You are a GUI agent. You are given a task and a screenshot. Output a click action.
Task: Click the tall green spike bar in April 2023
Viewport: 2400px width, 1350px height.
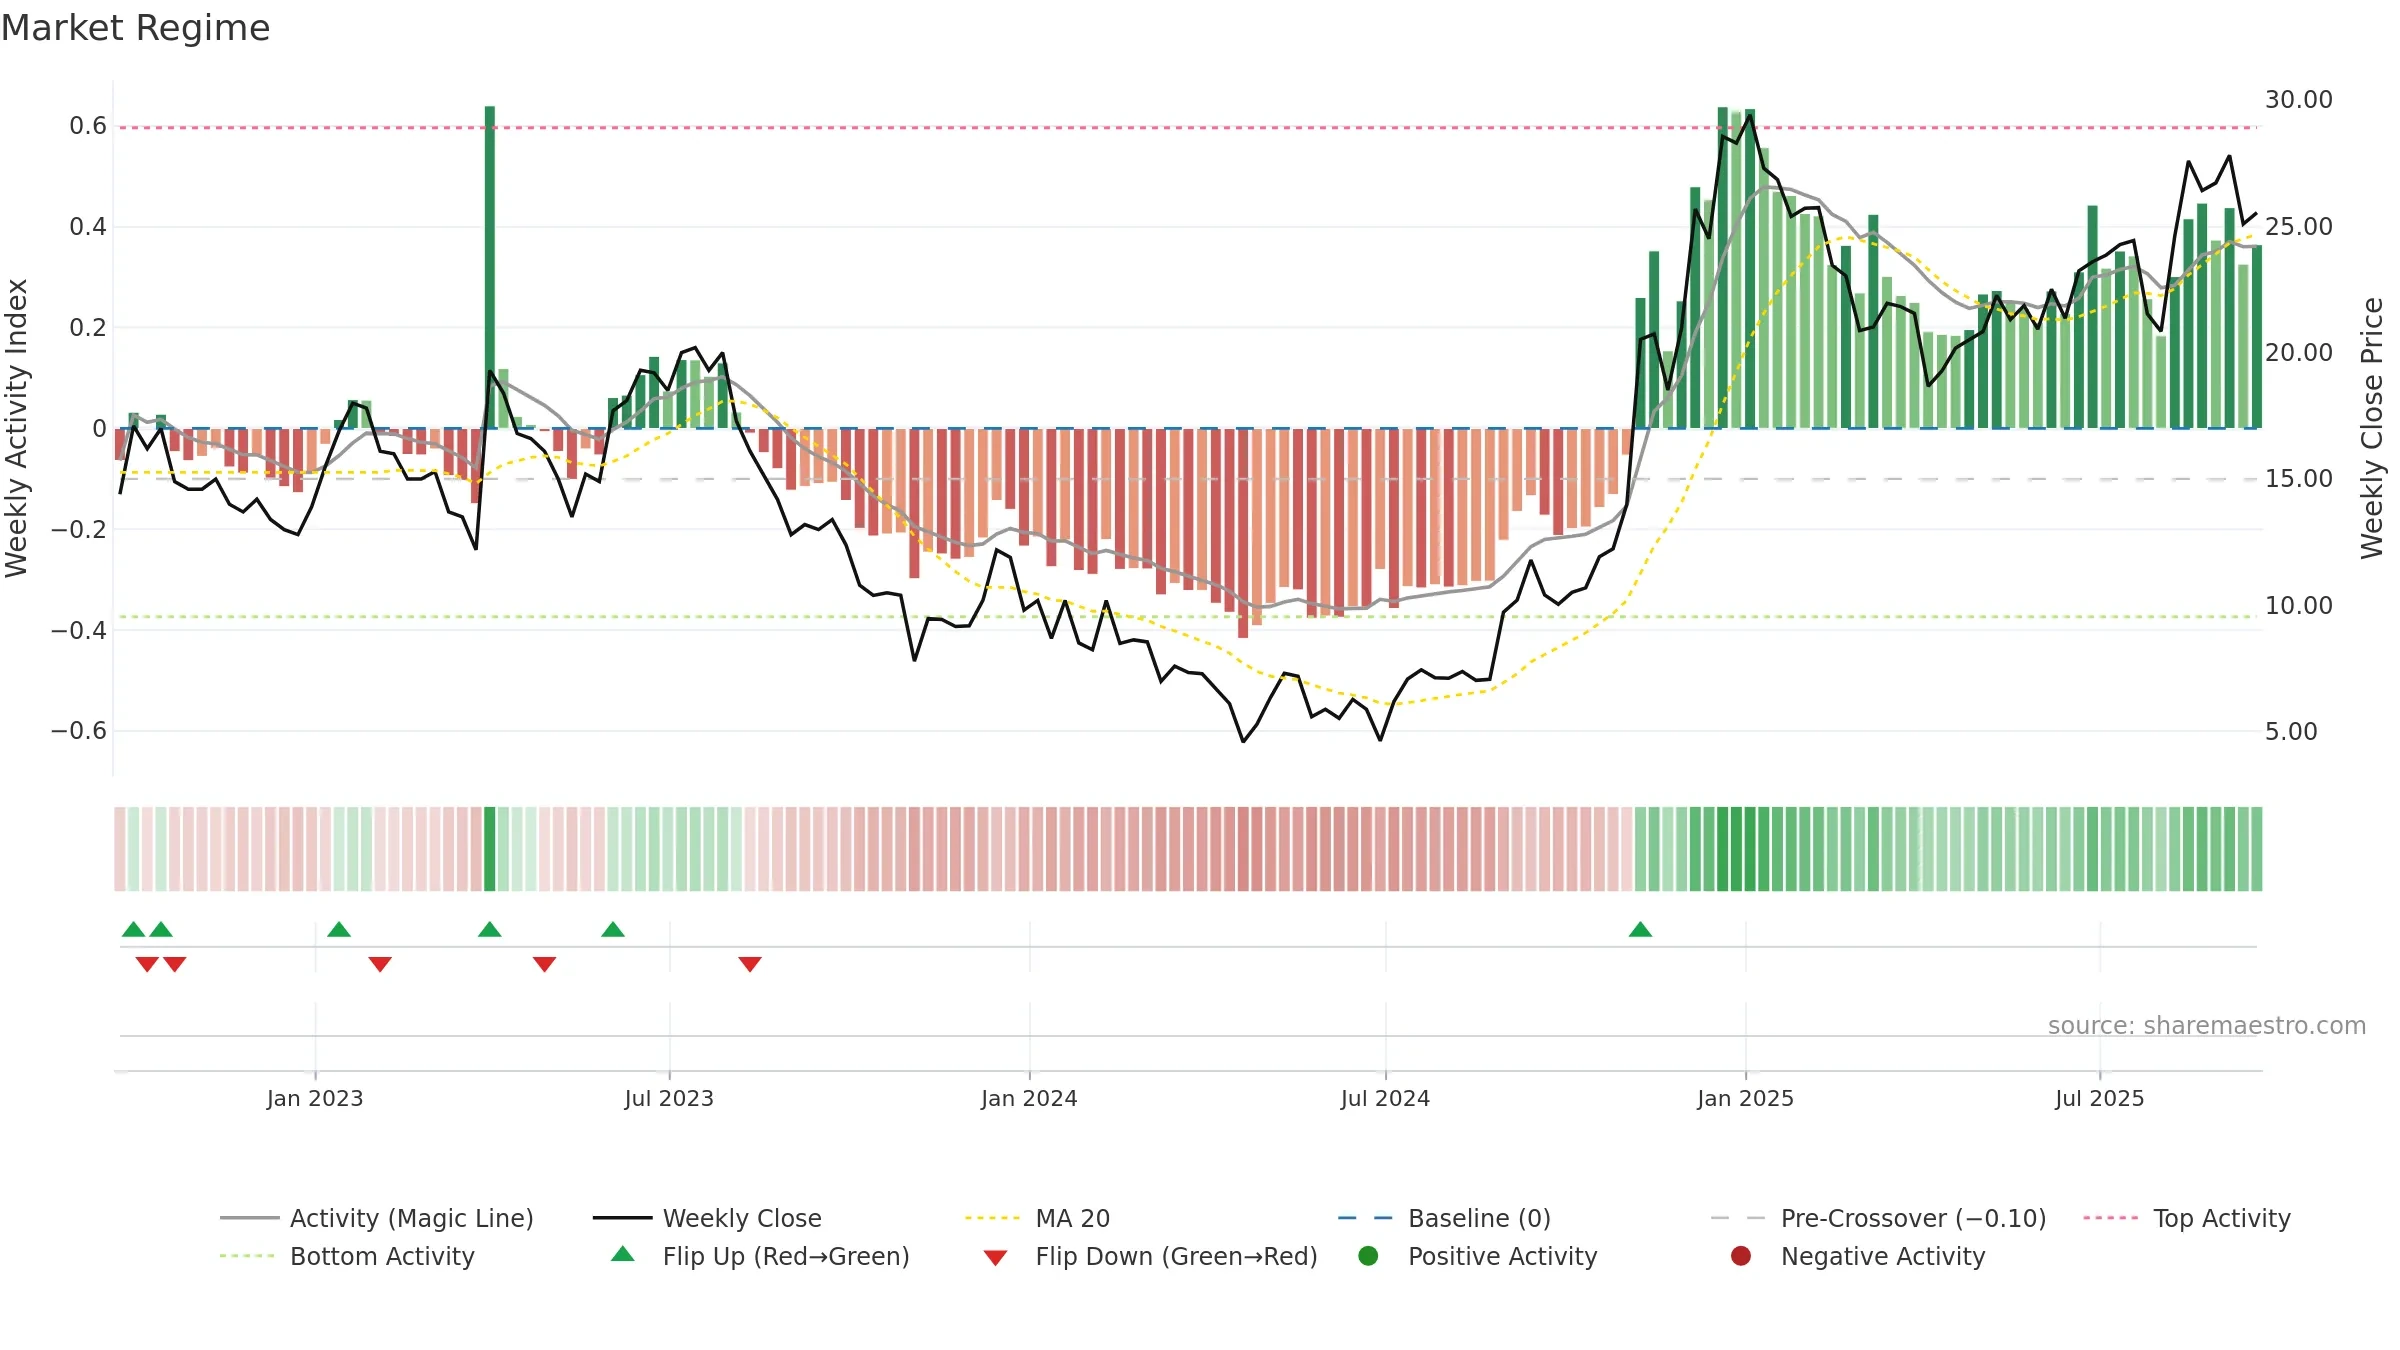(490, 267)
